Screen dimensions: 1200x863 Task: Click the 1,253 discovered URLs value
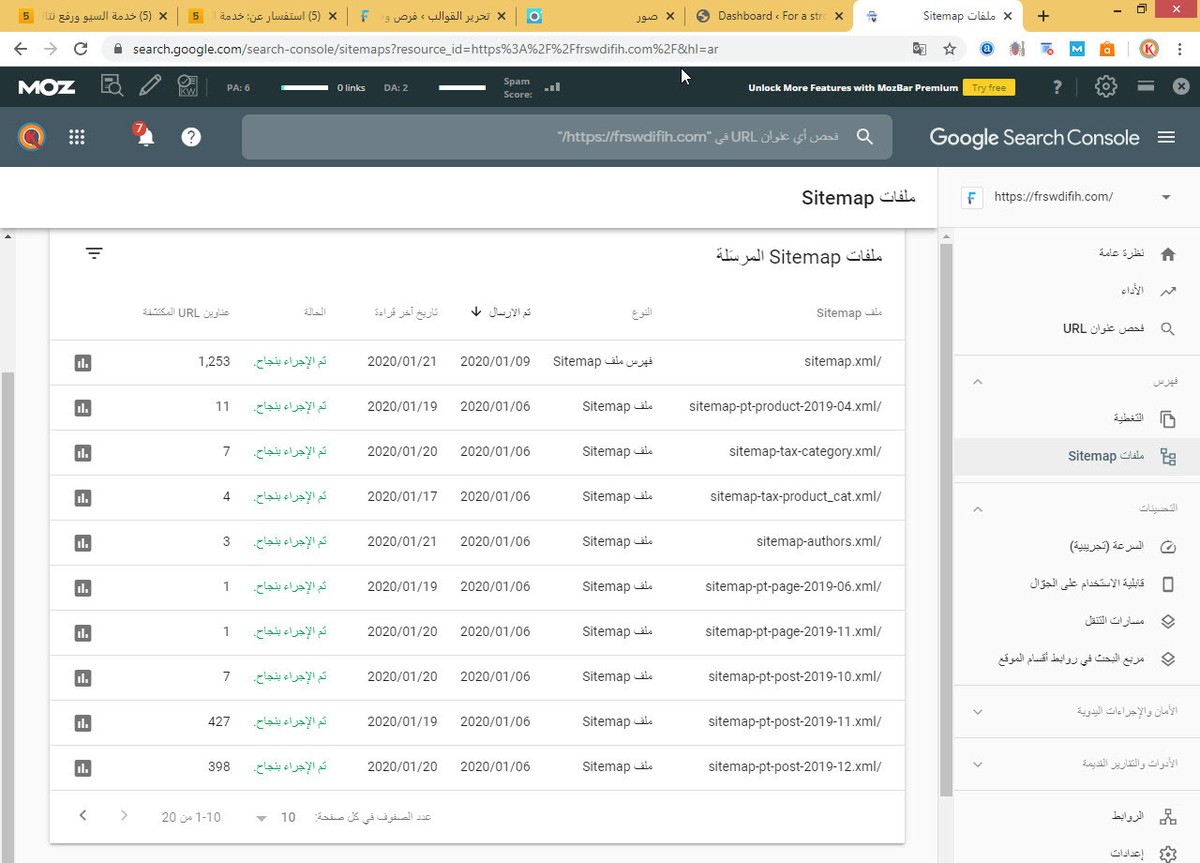tap(214, 362)
